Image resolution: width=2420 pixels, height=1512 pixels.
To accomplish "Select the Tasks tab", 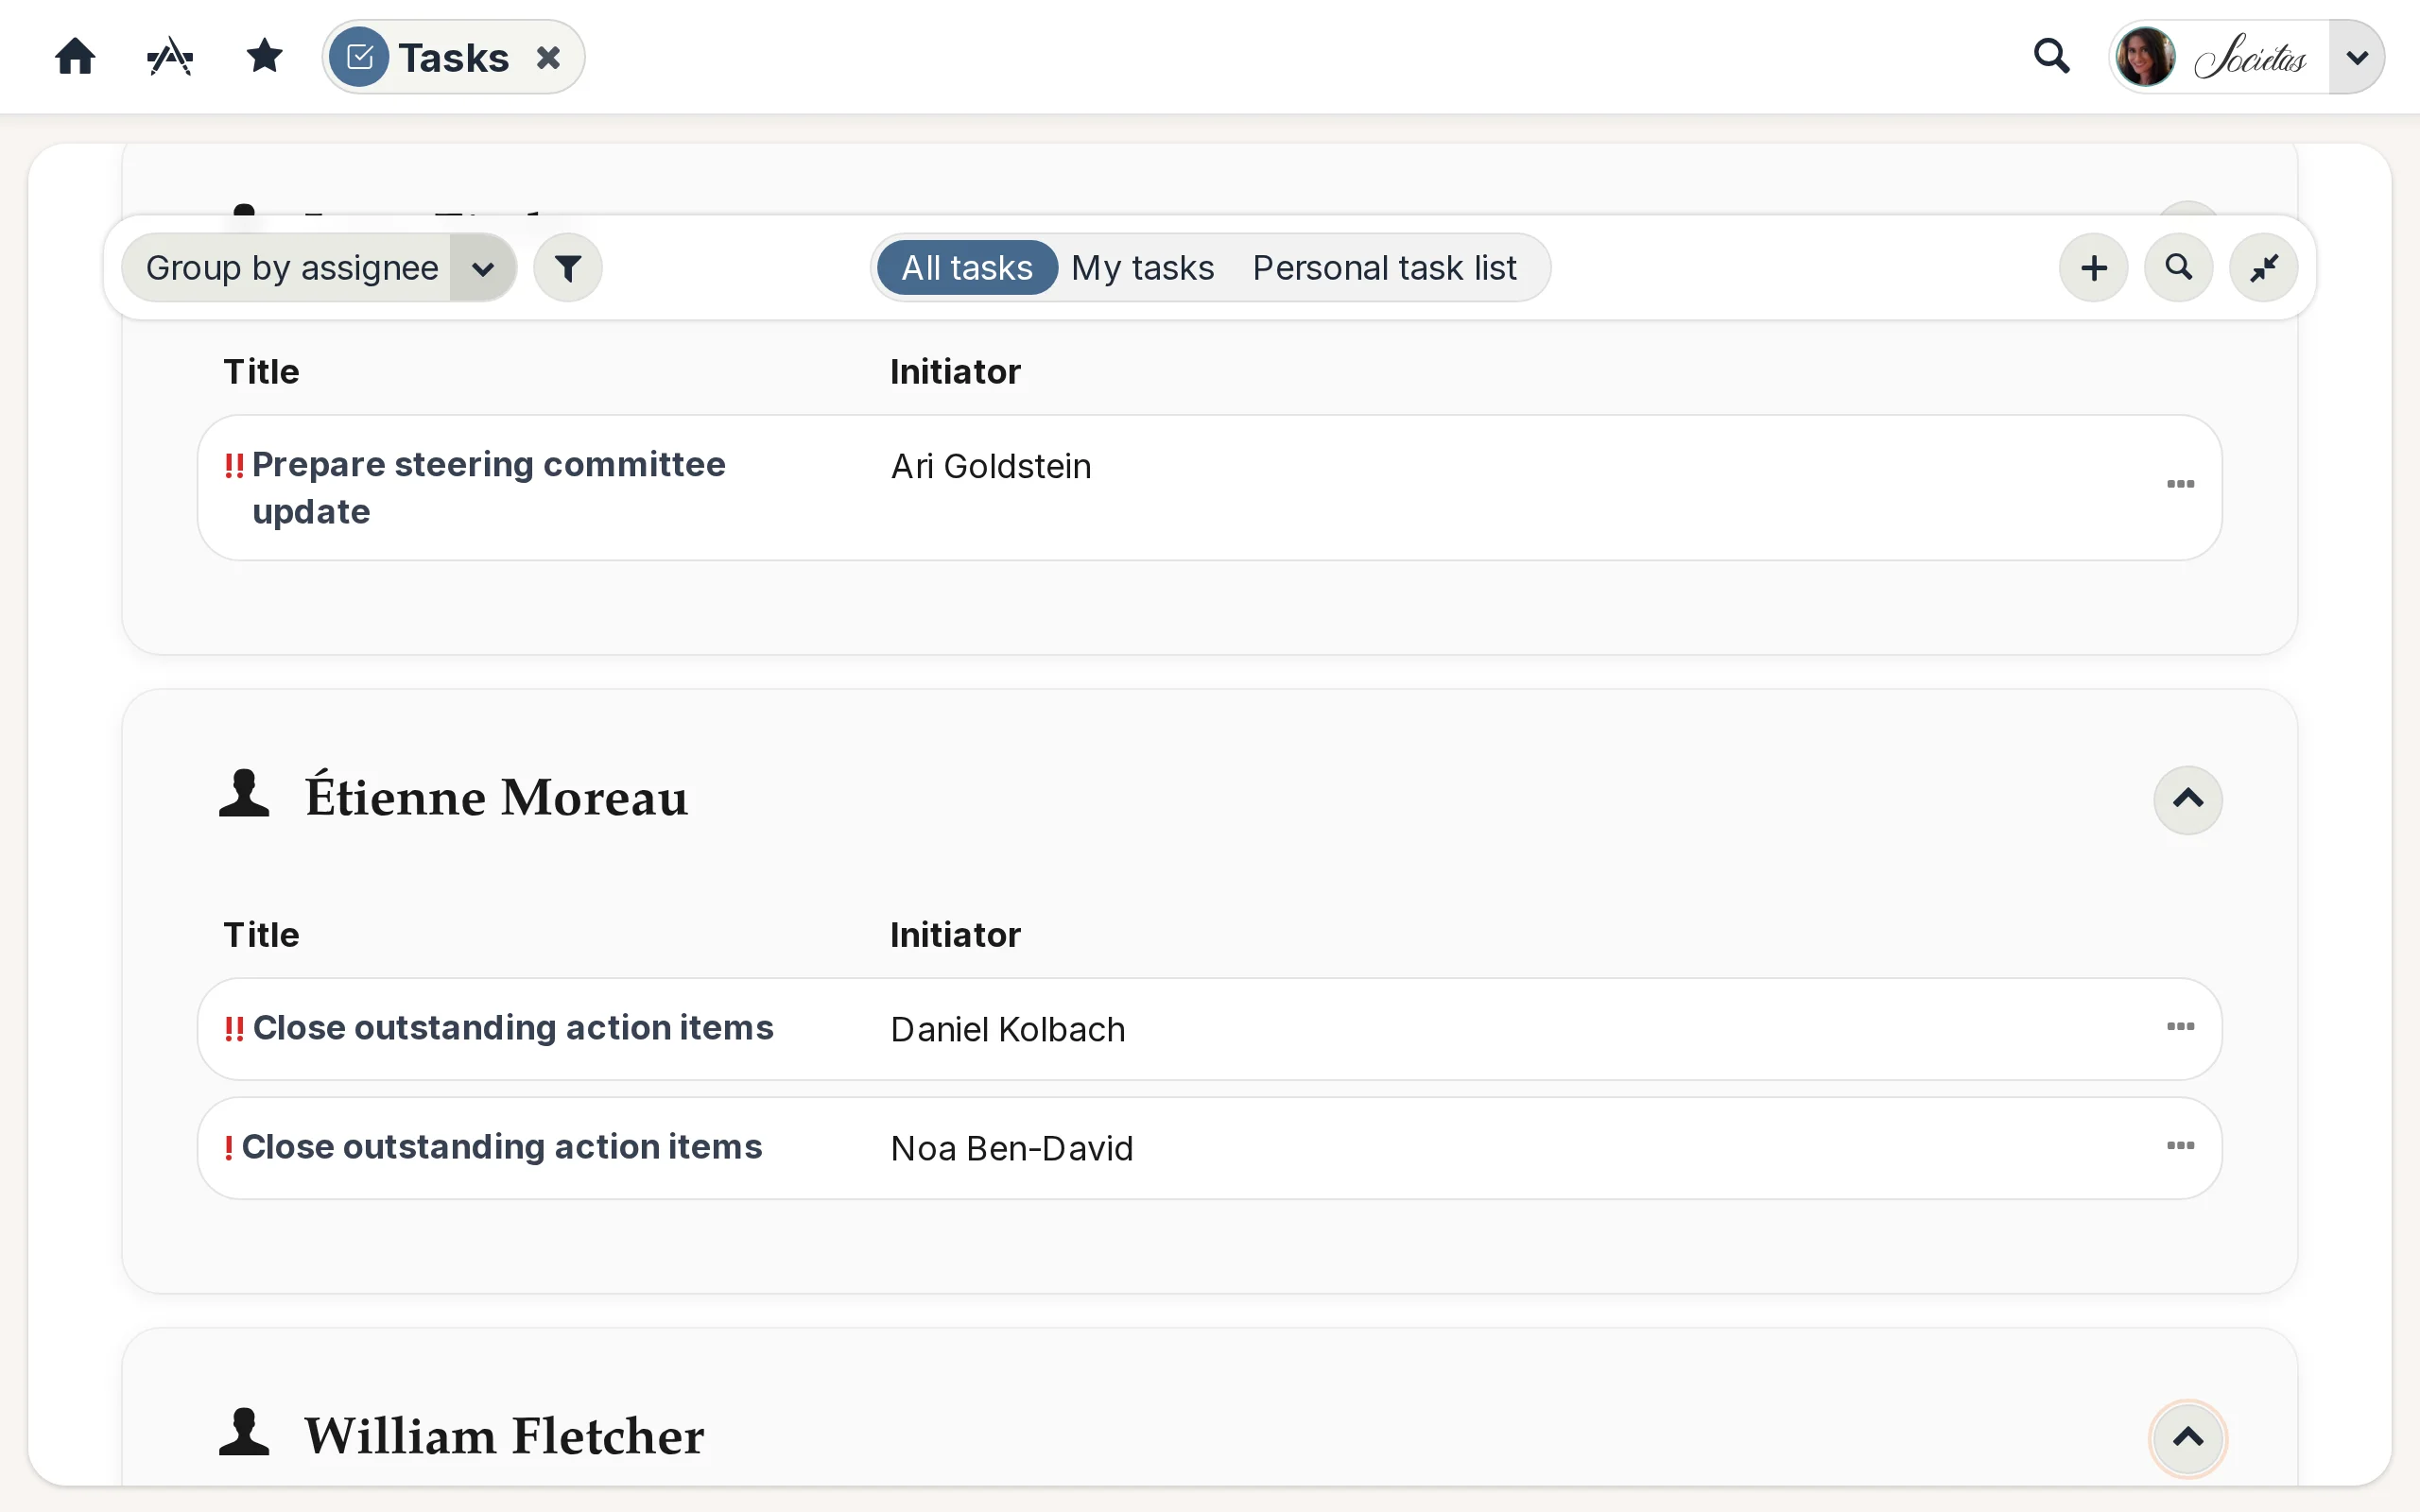I will tap(453, 57).
